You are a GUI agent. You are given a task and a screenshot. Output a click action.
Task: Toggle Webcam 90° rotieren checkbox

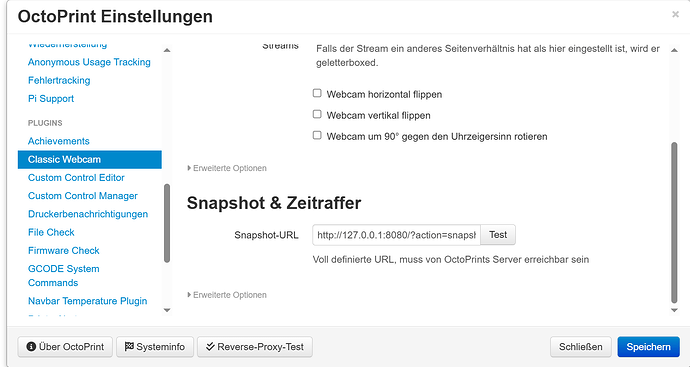317,135
